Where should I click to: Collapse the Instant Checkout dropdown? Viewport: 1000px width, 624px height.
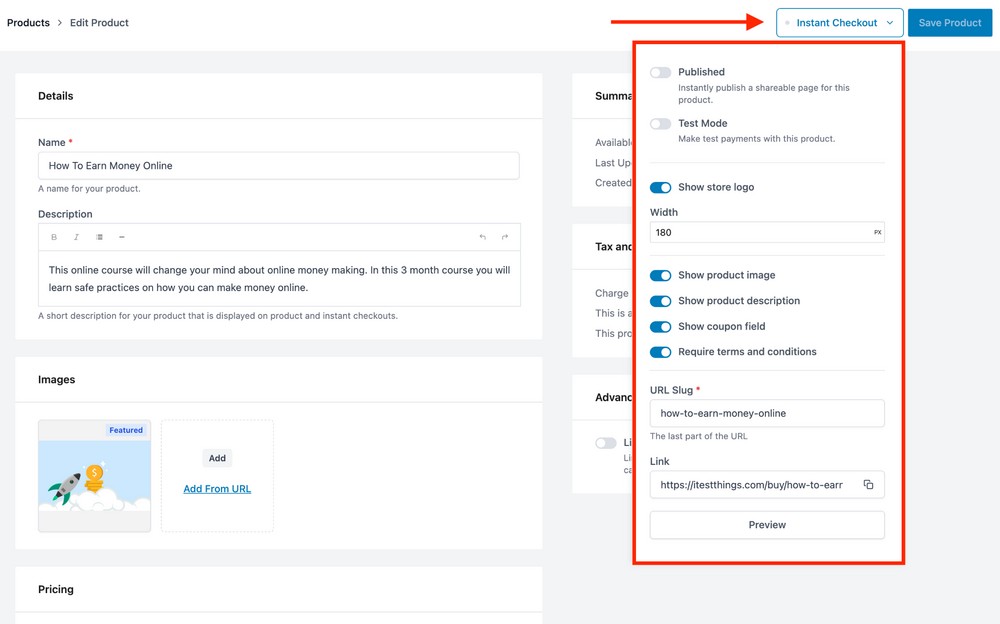point(839,23)
